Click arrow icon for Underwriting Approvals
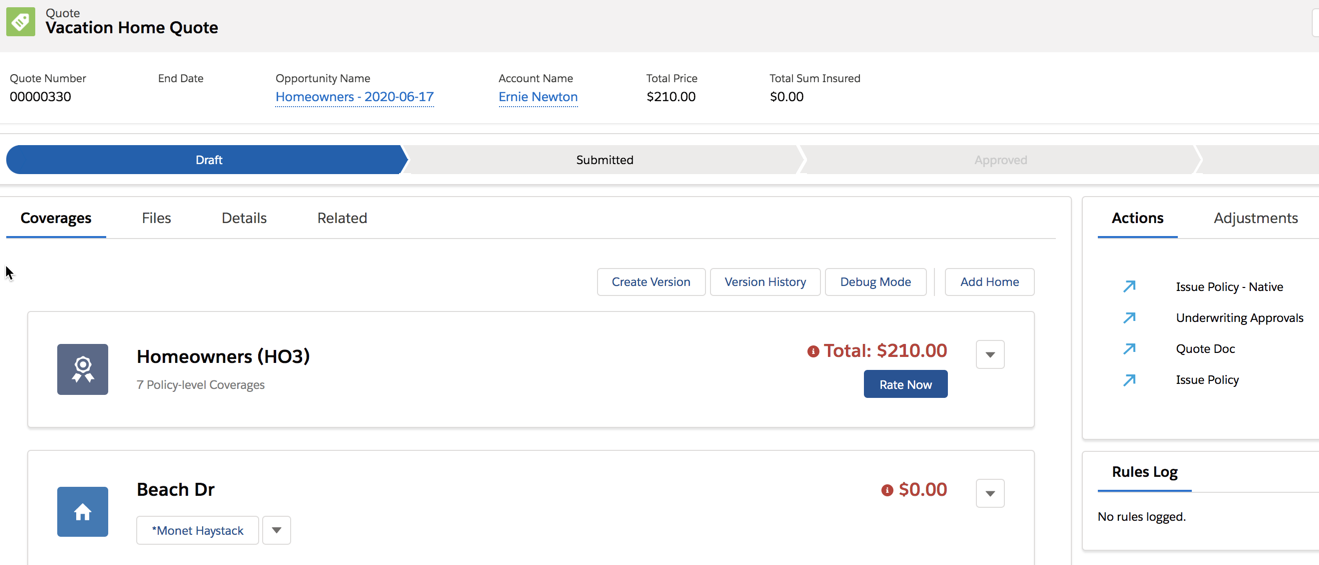The width and height of the screenshot is (1319, 565). (x=1129, y=318)
